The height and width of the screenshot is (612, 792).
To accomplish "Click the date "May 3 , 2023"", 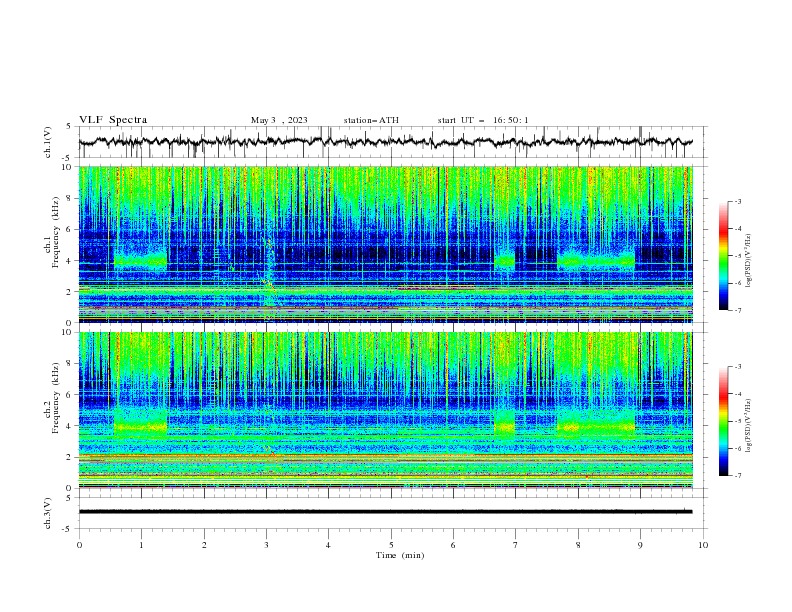I will pyautogui.click(x=279, y=120).
